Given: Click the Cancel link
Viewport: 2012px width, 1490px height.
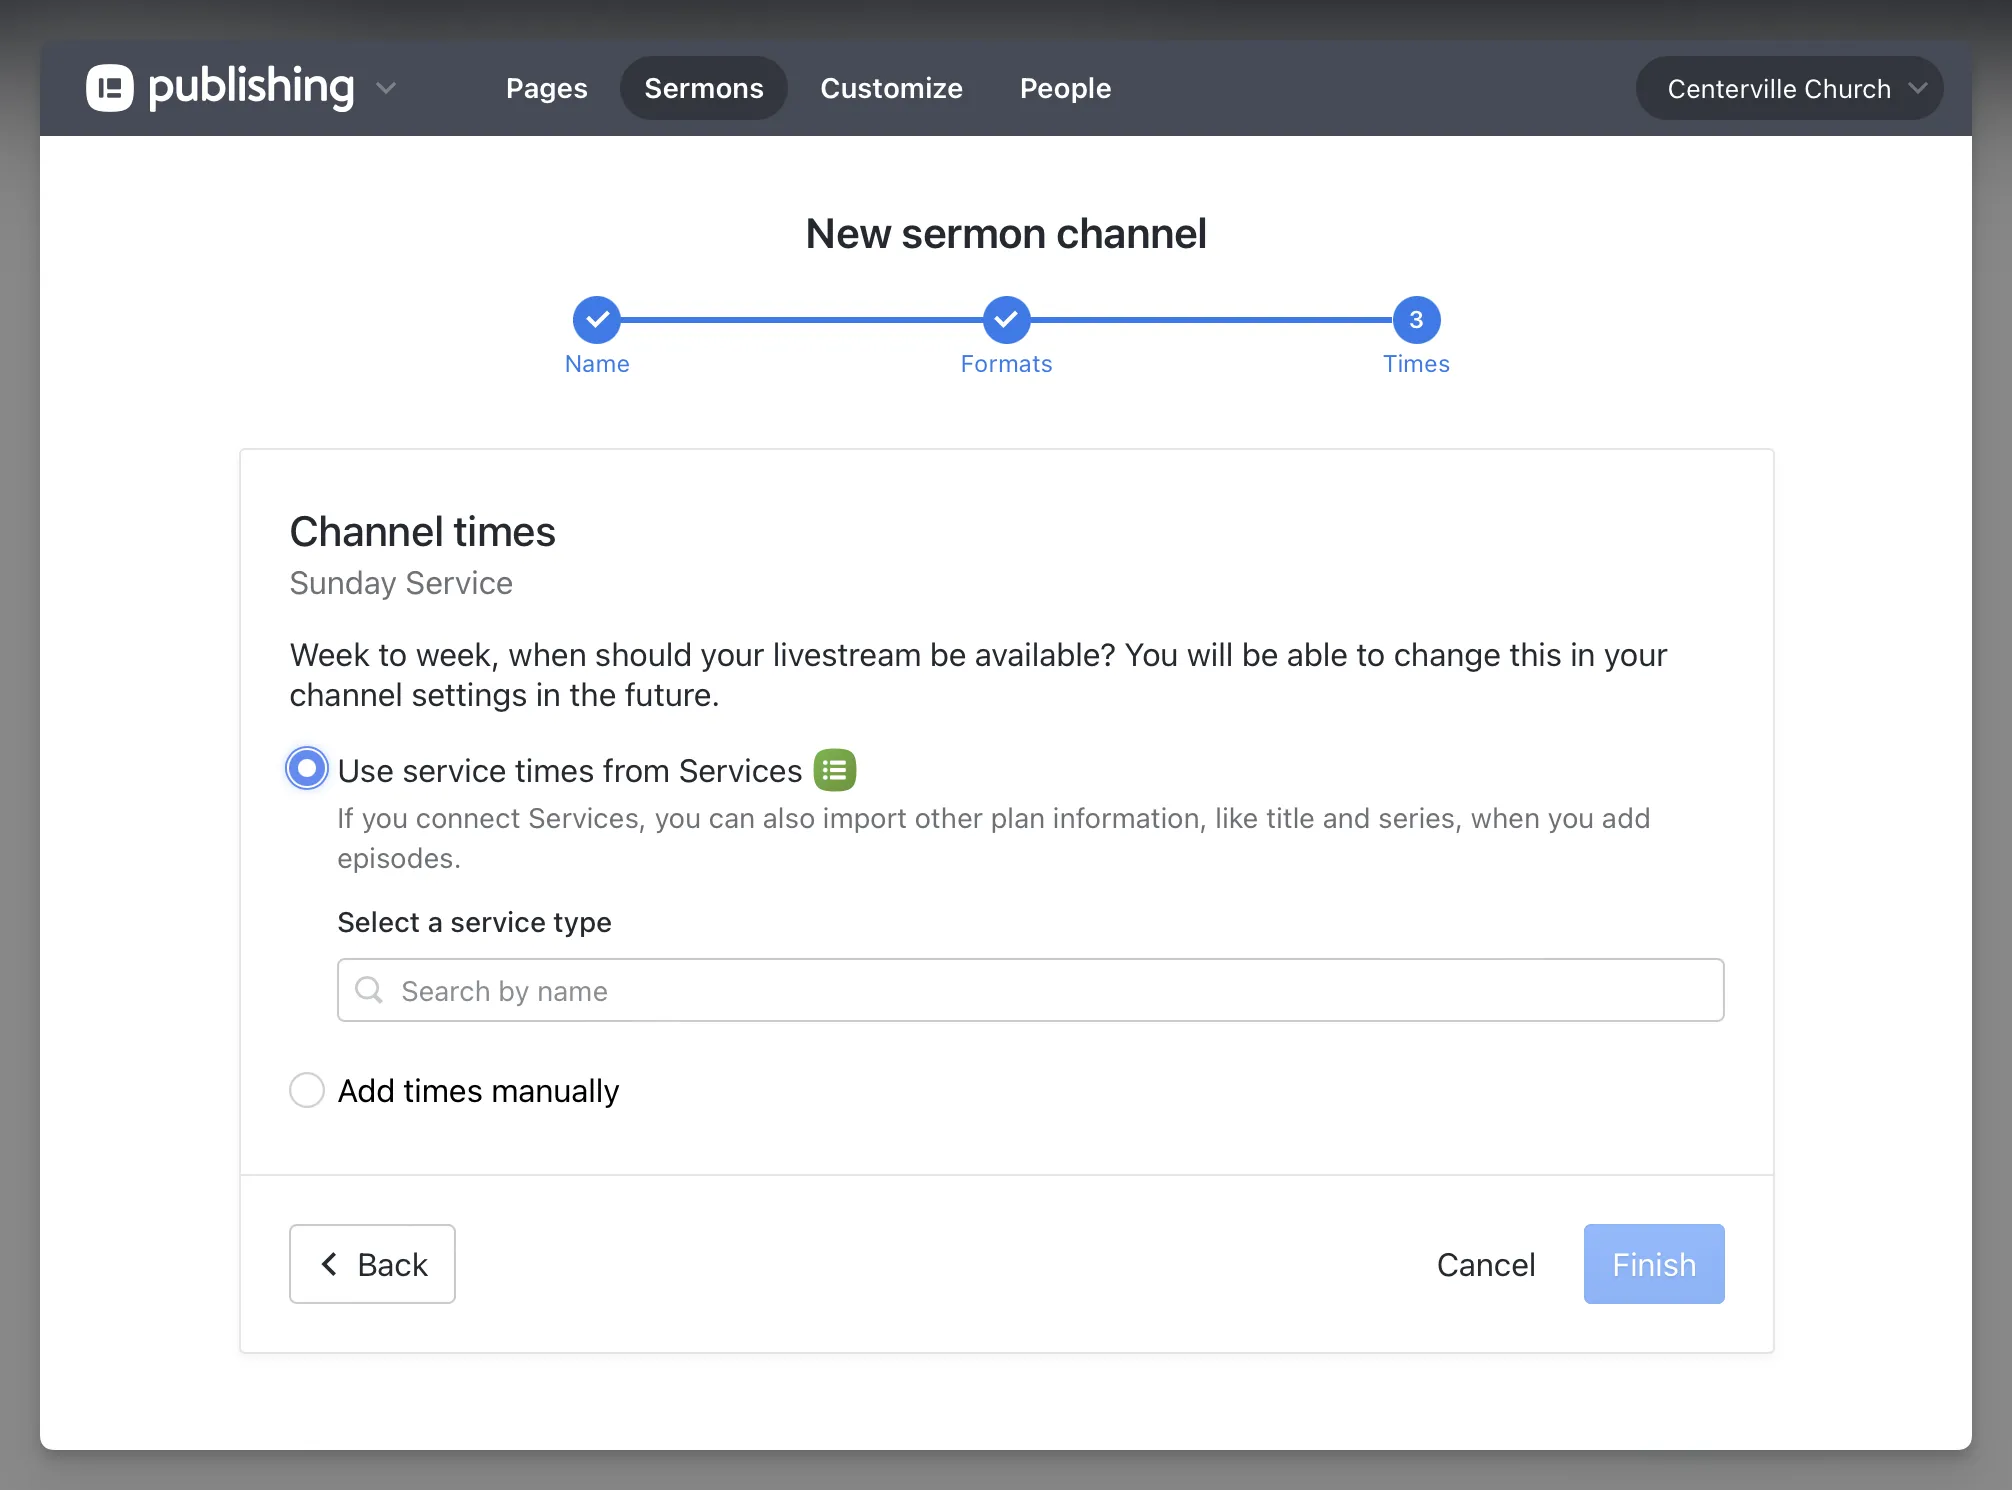Looking at the screenshot, I should tap(1485, 1264).
